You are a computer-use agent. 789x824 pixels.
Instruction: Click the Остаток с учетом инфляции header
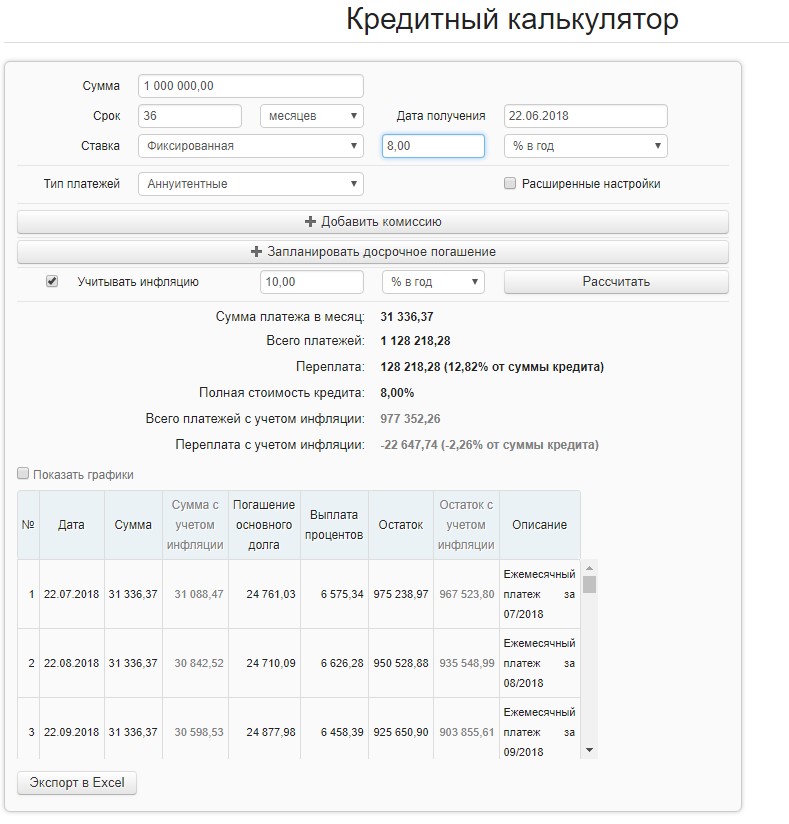tap(466, 525)
